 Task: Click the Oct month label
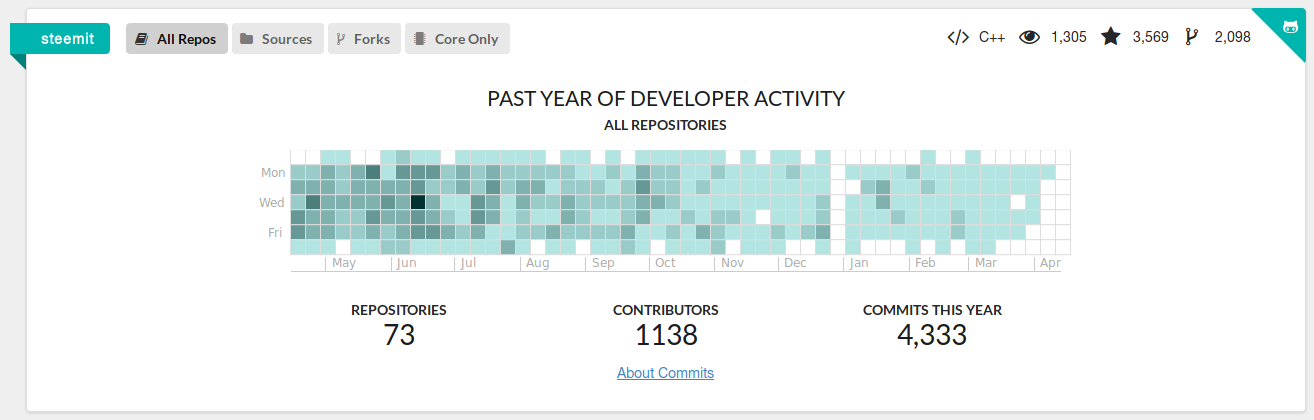(665, 263)
